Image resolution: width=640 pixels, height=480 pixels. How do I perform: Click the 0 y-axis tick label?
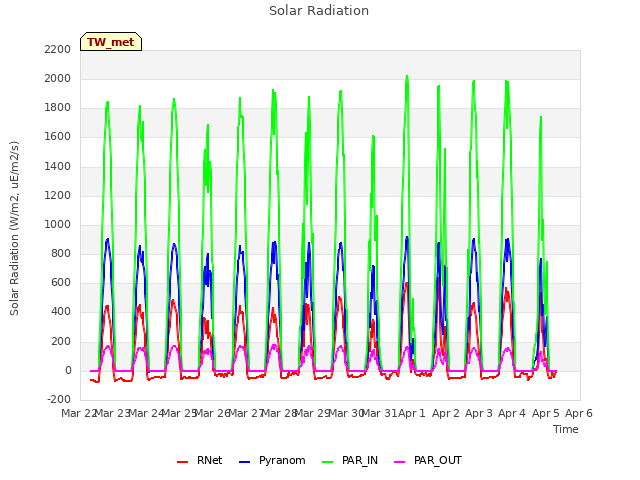68,371
